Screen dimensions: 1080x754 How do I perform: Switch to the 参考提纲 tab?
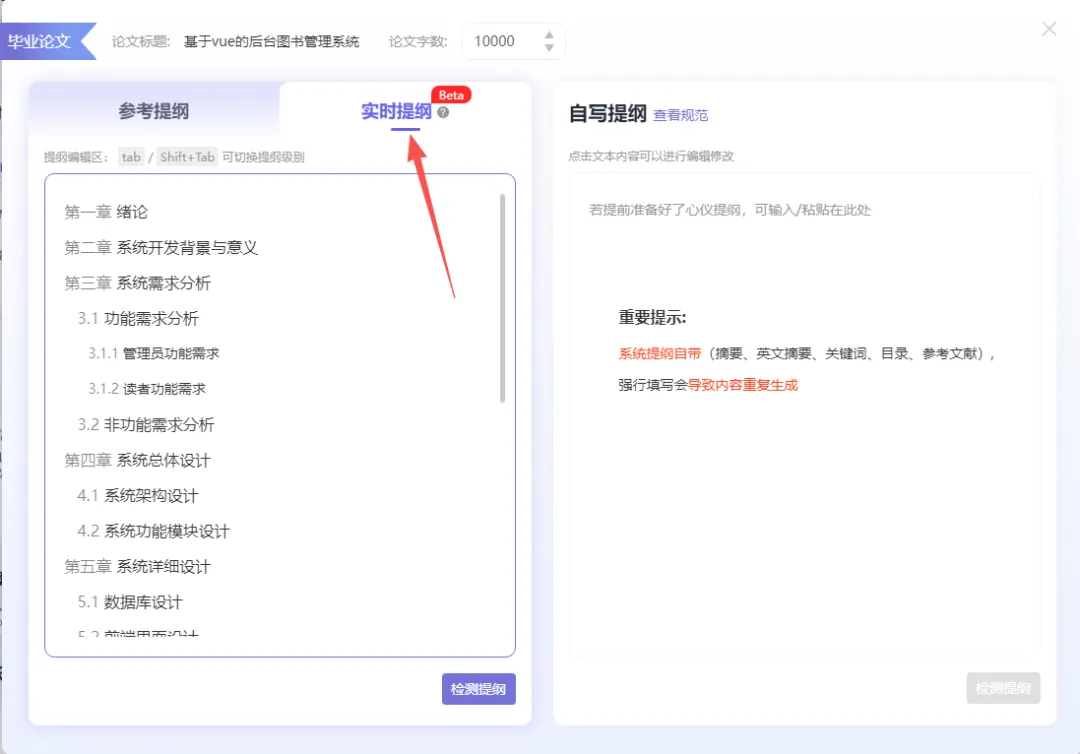point(155,110)
